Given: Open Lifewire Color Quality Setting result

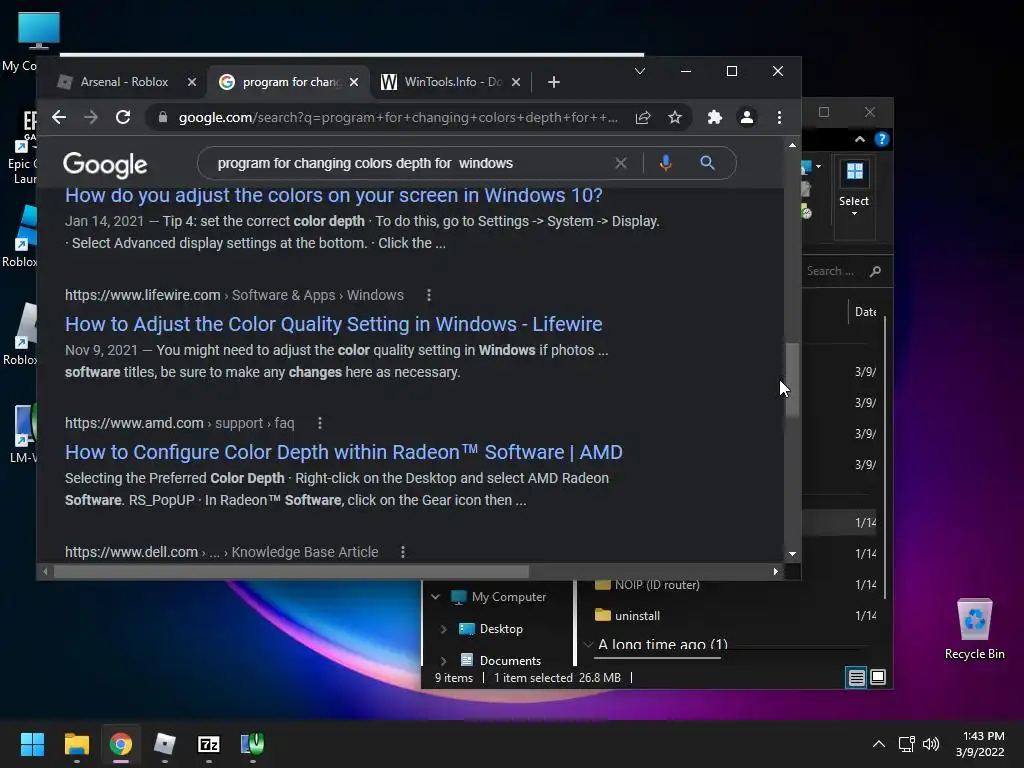Looking at the screenshot, I should click(x=334, y=324).
